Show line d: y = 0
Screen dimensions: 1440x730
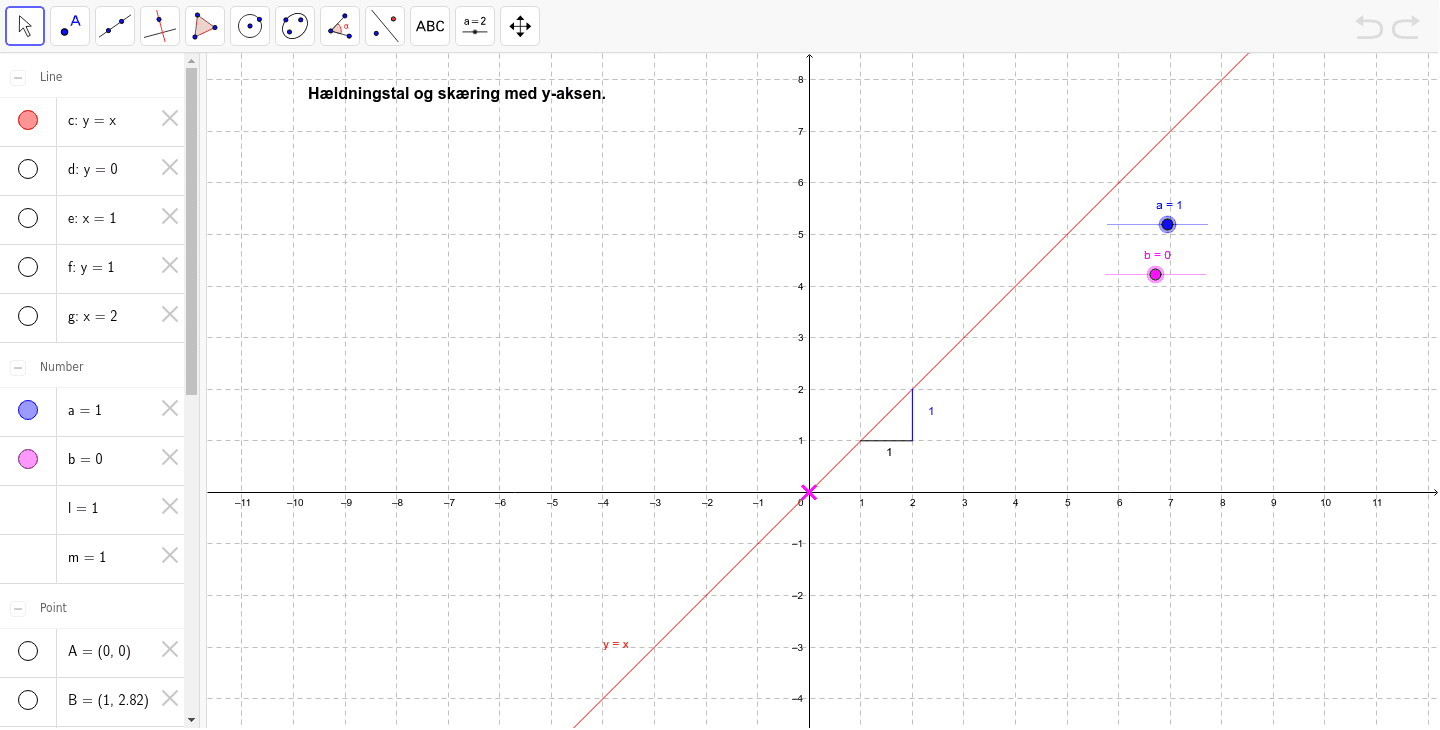(28, 169)
